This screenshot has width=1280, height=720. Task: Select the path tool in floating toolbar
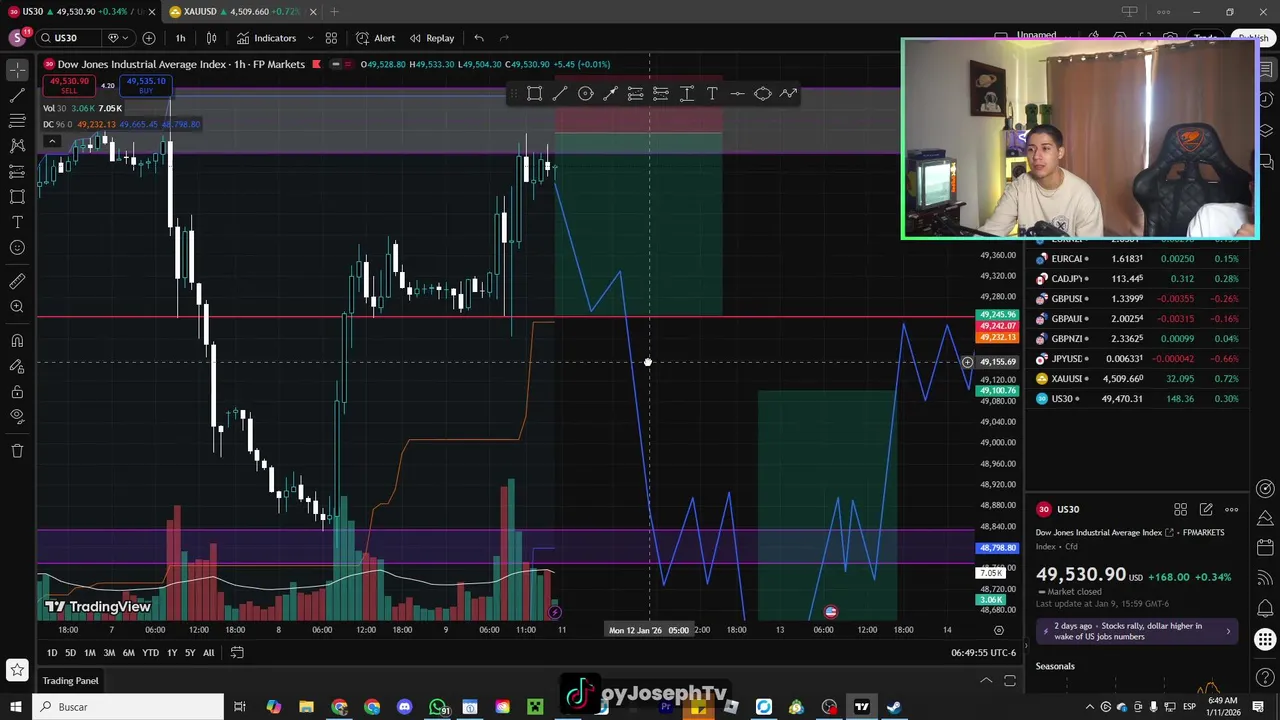(x=788, y=94)
